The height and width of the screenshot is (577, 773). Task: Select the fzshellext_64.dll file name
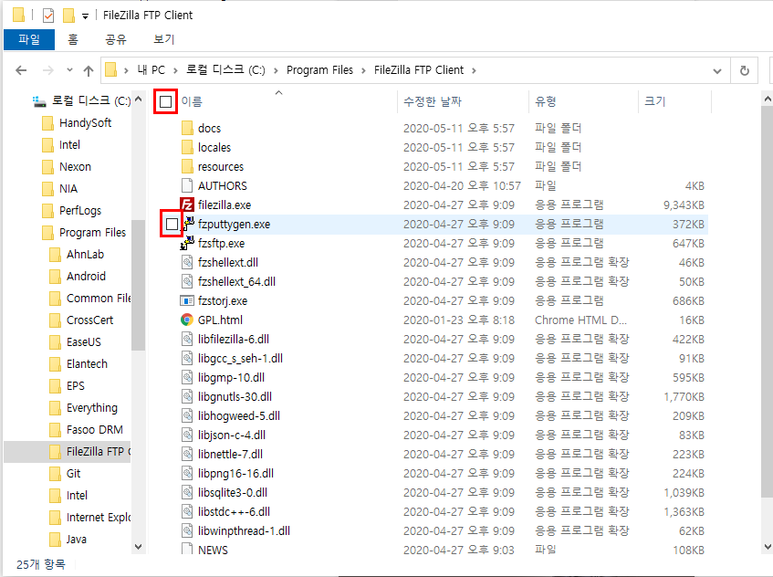click(x=237, y=282)
